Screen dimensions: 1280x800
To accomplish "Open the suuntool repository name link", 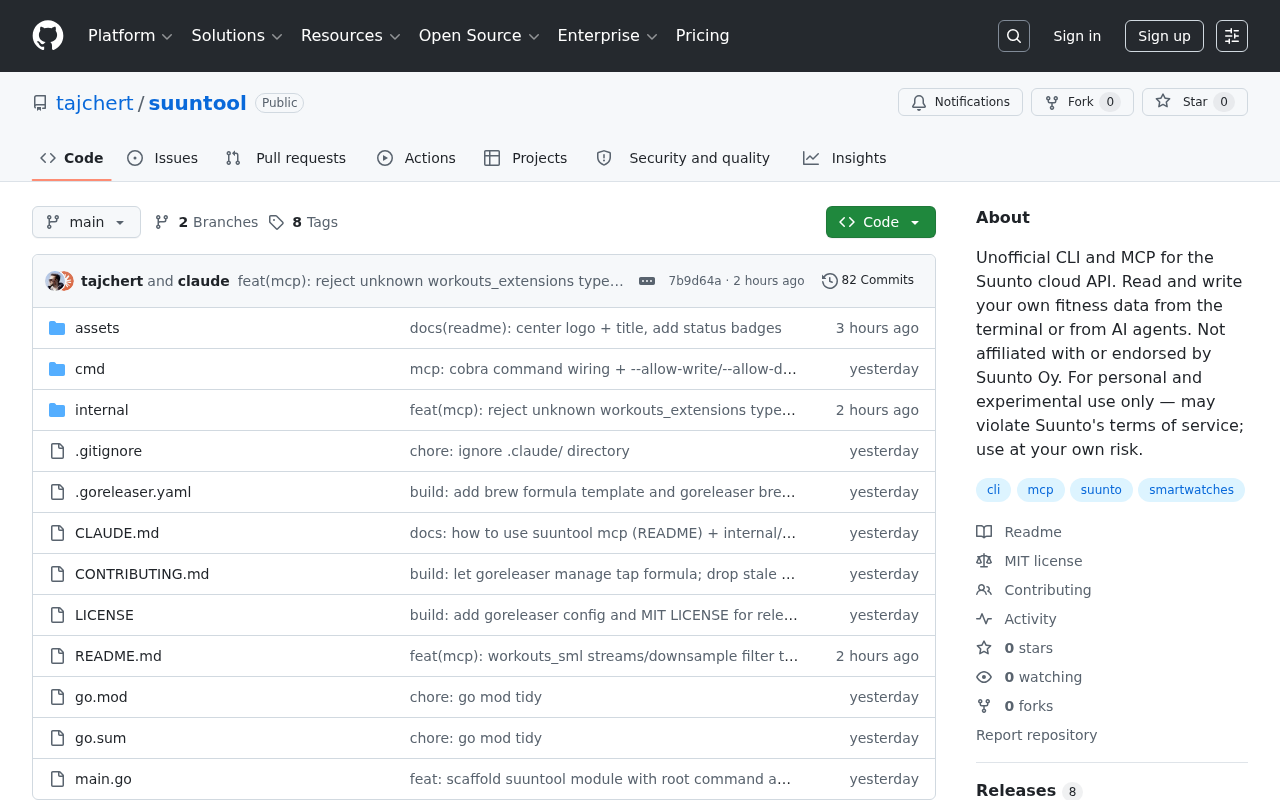I will (x=197, y=103).
